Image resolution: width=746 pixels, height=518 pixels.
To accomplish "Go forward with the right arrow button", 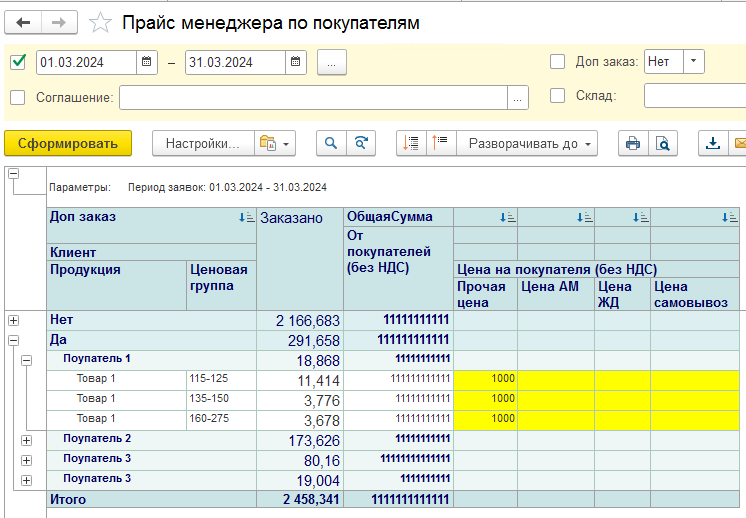I will point(59,22).
